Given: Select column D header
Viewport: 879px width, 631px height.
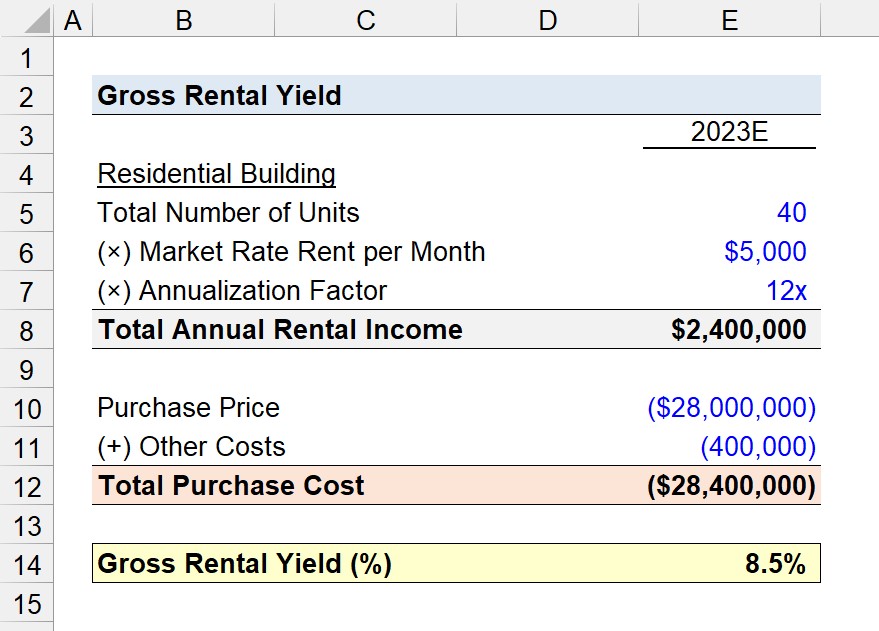Looking at the screenshot, I should tap(548, 18).
